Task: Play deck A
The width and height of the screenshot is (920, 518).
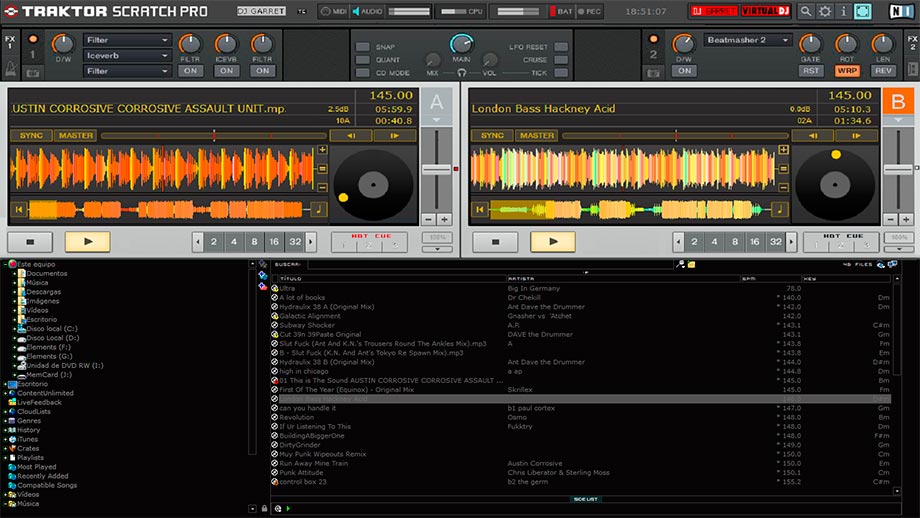Action: coord(87,241)
